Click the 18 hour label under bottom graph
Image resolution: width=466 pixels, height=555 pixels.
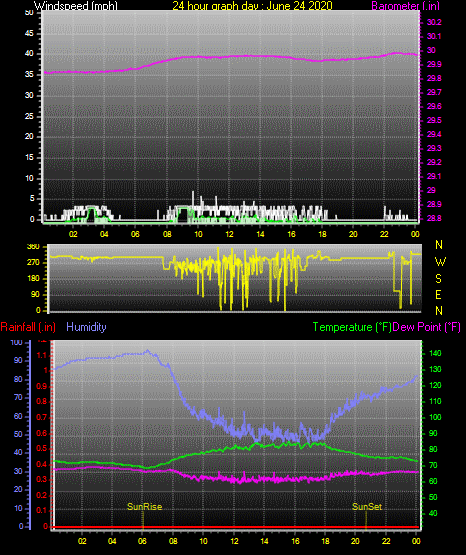click(325, 541)
